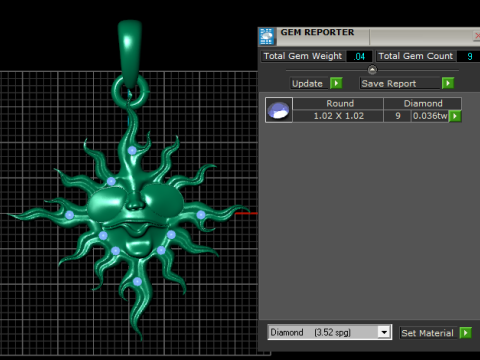Click the 1.02 X 1.02 size cell
Viewport: 480px width, 360px height.
pyautogui.click(x=338, y=116)
